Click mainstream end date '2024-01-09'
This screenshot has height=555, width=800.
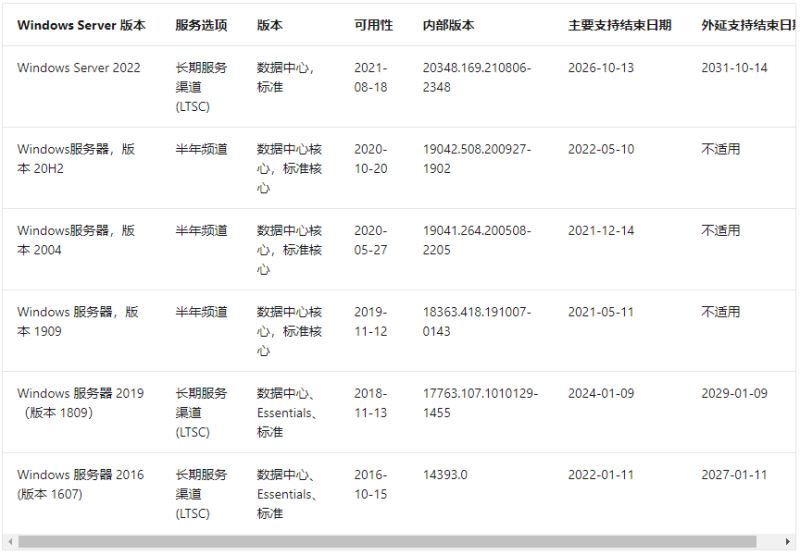[601, 393]
